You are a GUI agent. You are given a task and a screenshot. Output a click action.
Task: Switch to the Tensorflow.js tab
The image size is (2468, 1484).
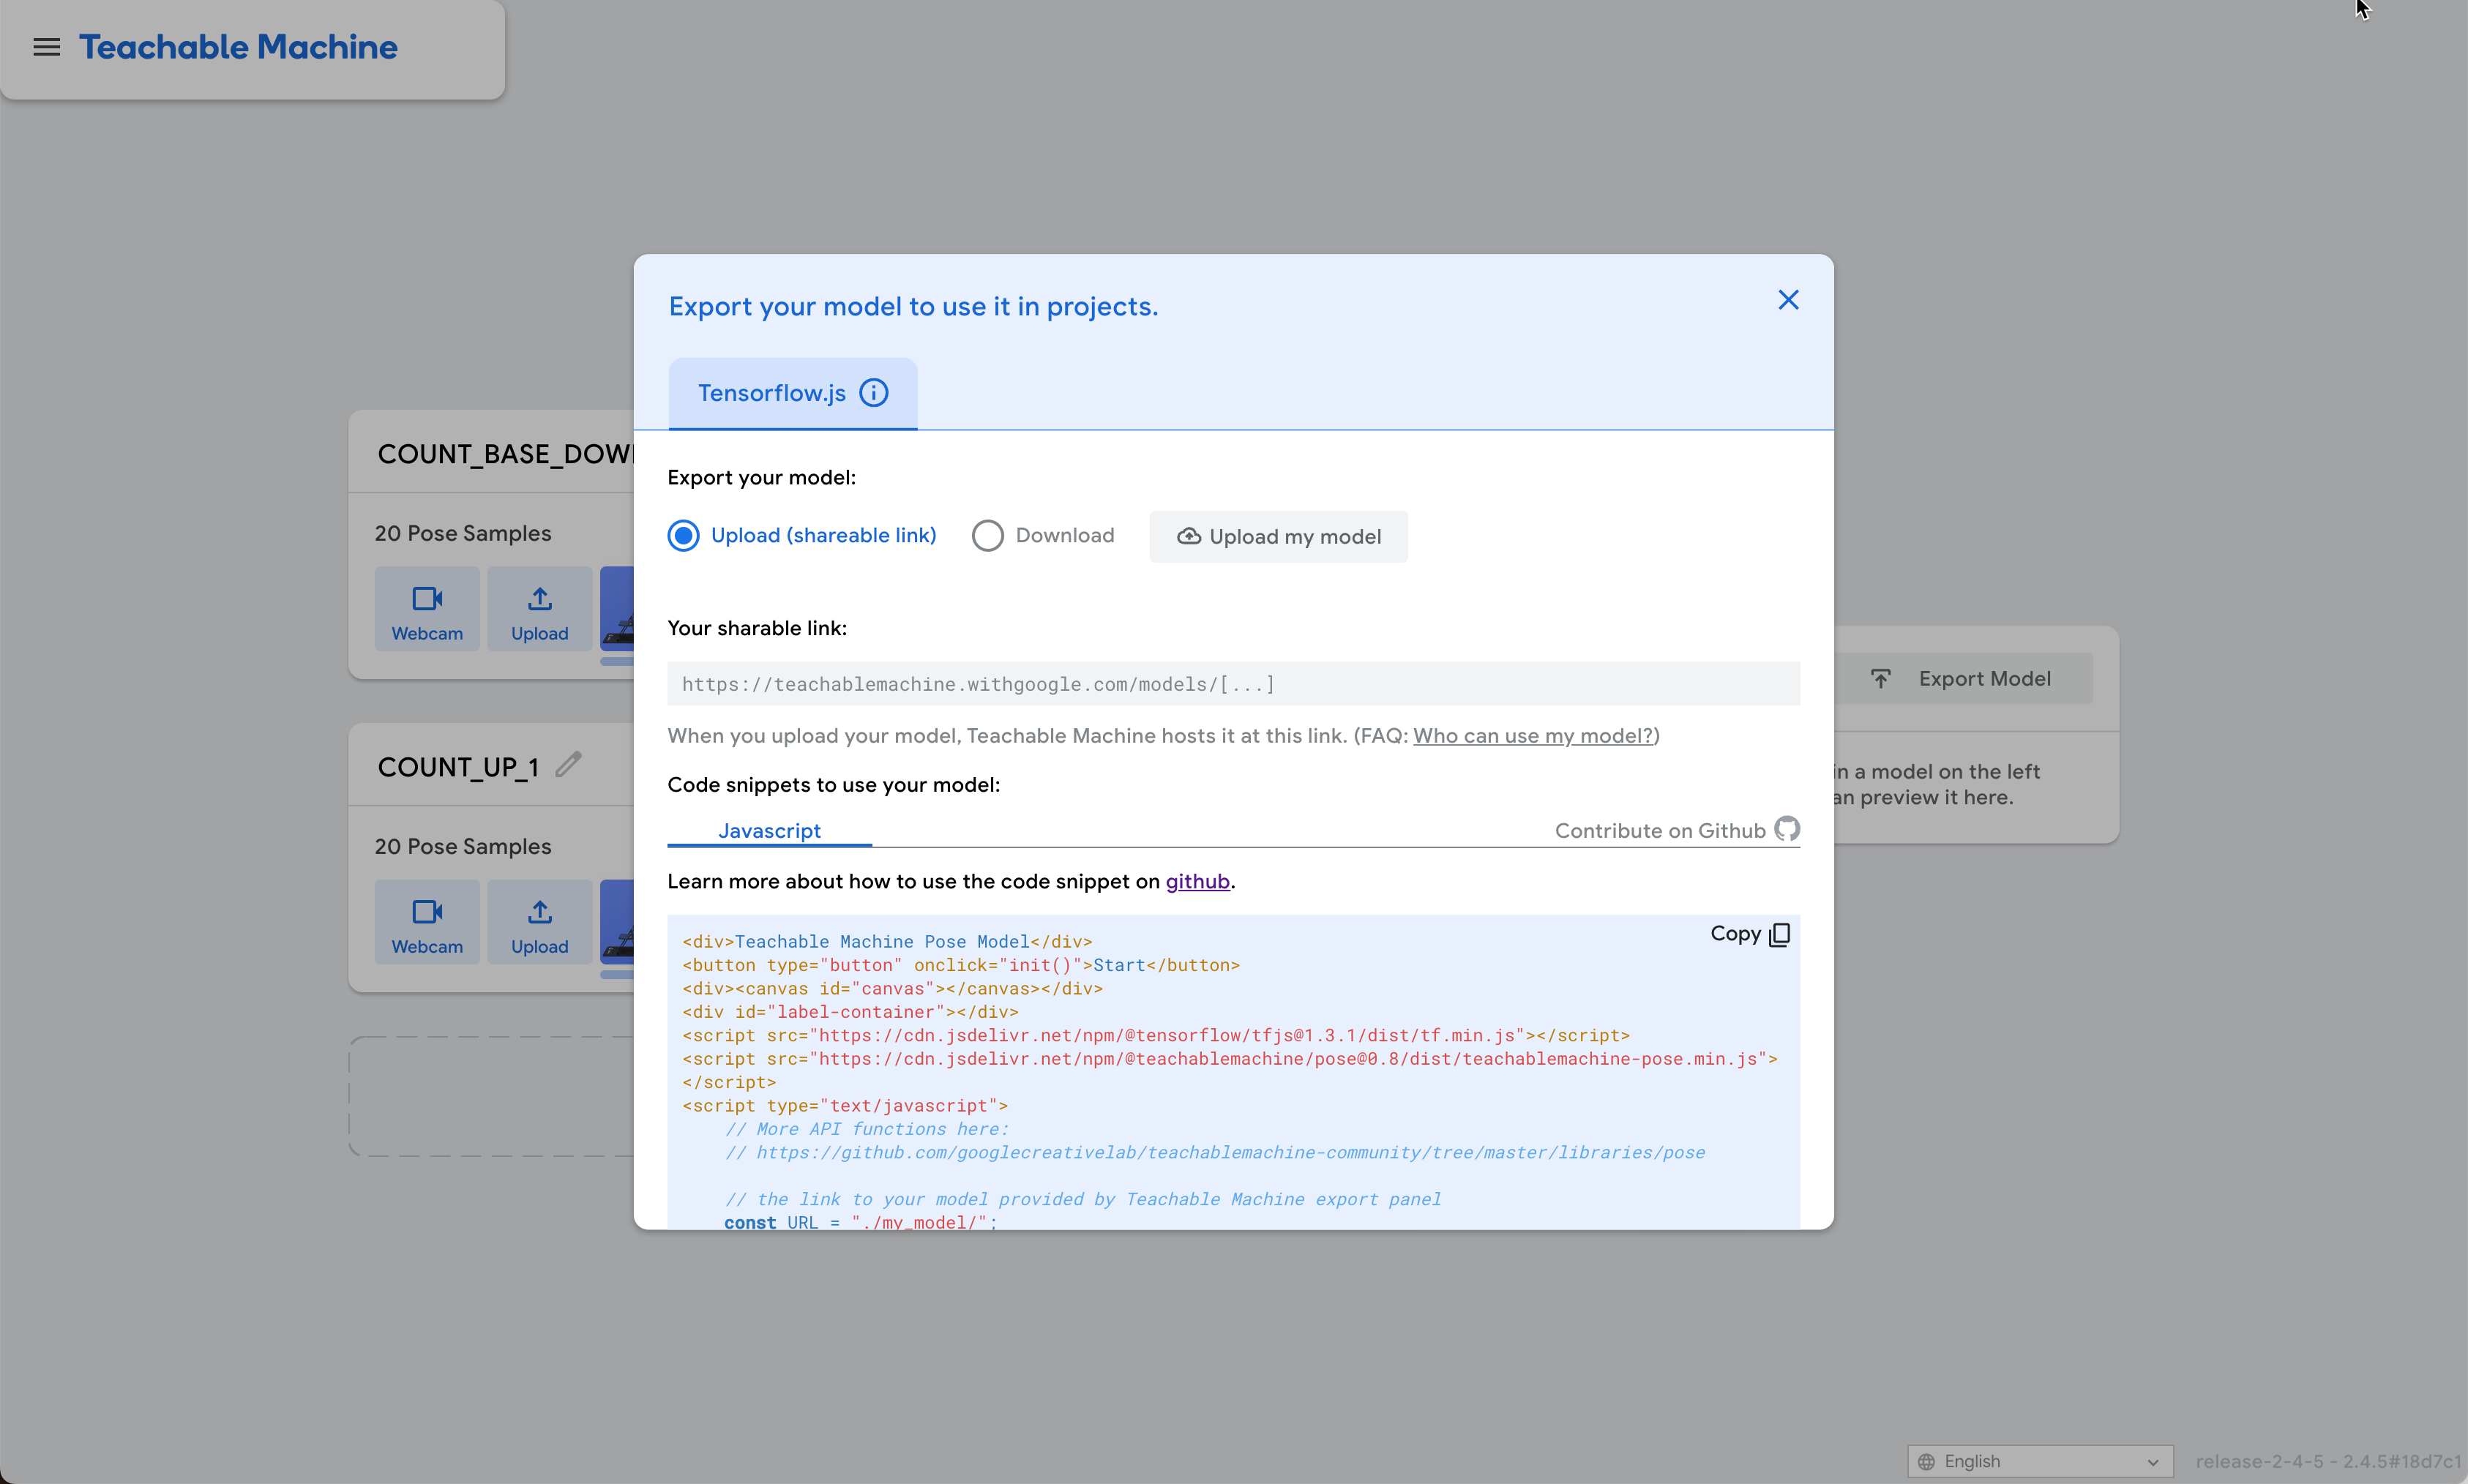(x=772, y=393)
